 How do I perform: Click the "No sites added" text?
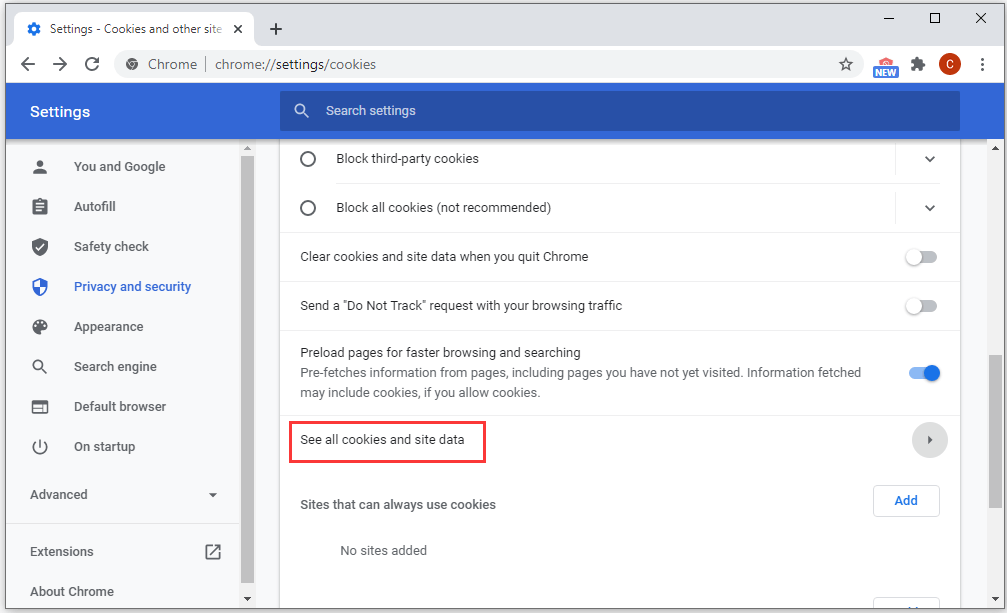[383, 551]
